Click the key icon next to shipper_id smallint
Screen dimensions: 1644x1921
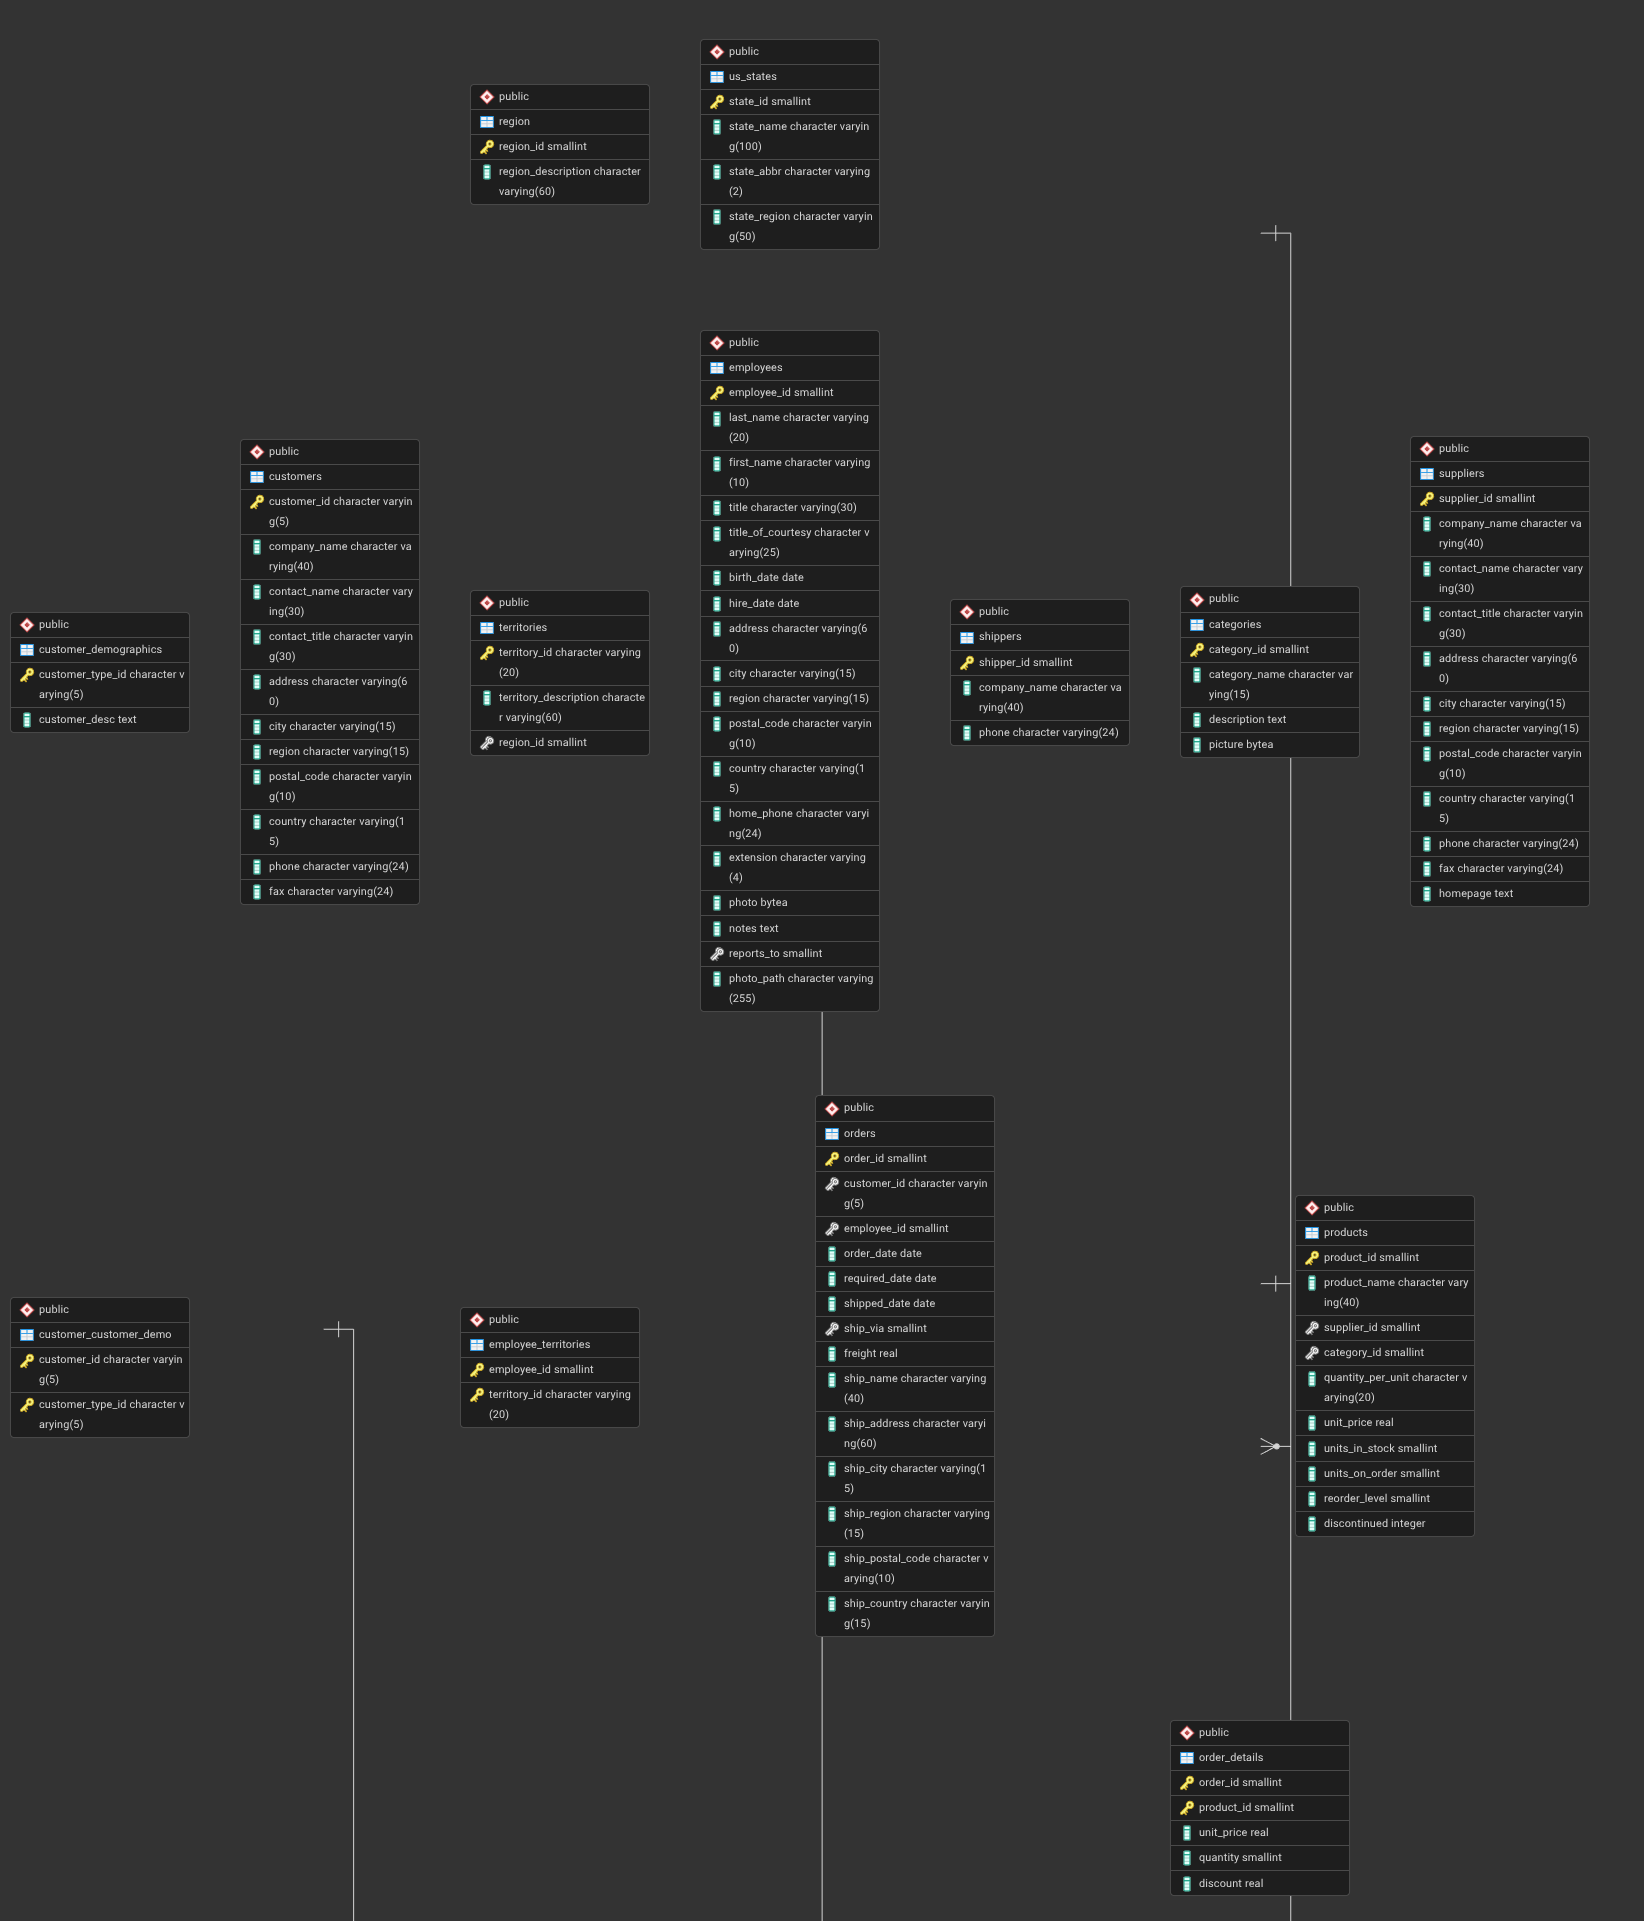(x=967, y=663)
